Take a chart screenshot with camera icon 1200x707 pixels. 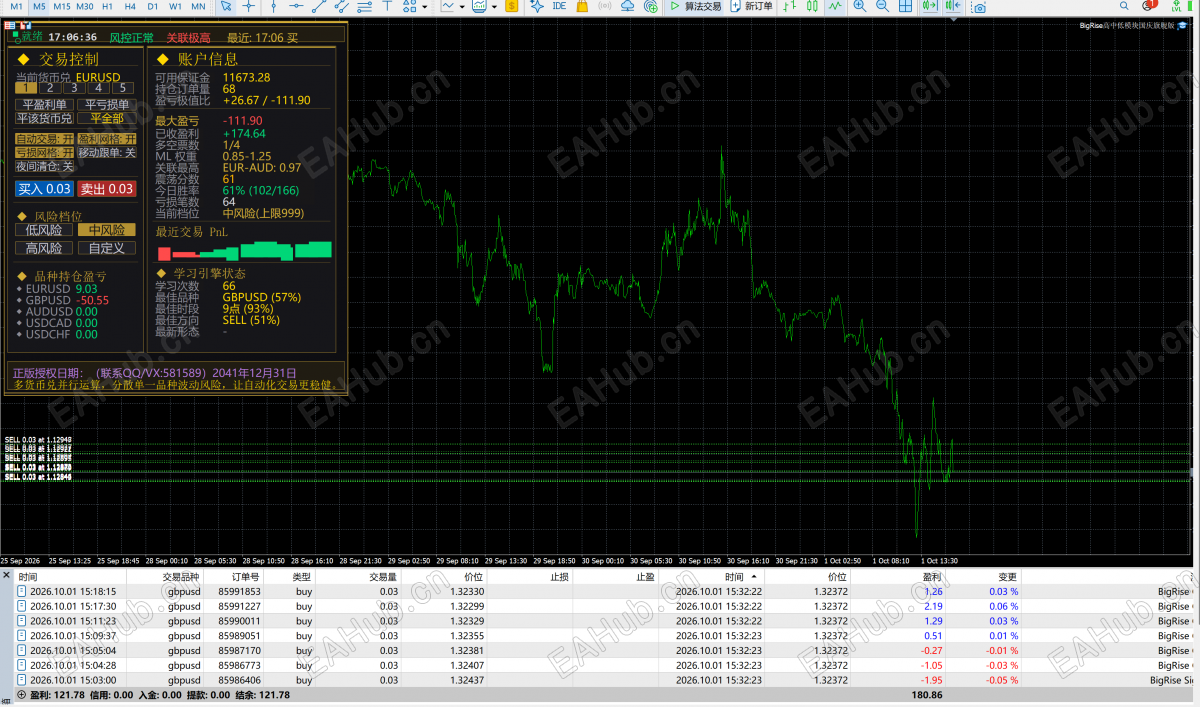pyautogui.click(x=979, y=7)
